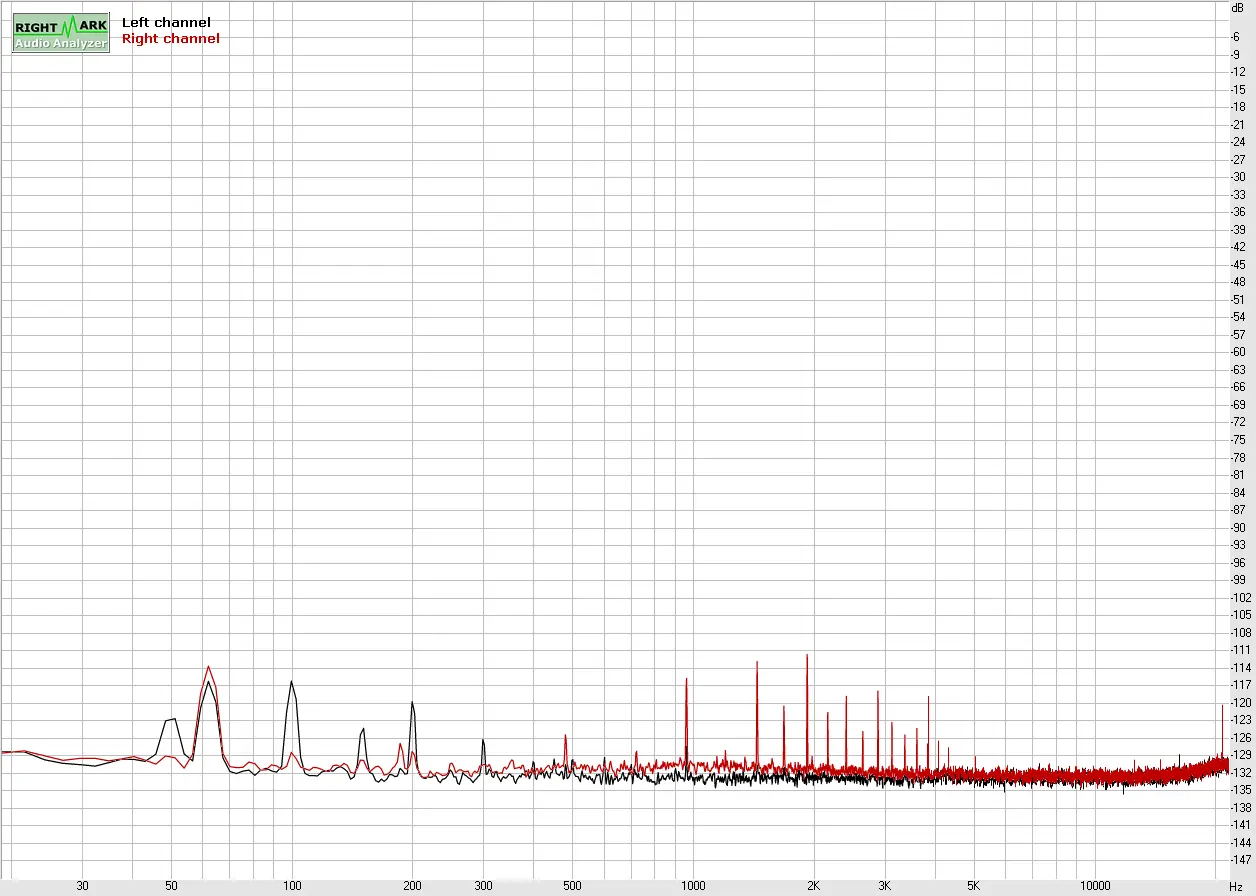Image resolution: width=1256 pixels, height=896 pixels.
Task: Click the 100 frequency axis label
Action: pyautogui.click(x=292, y=886)
